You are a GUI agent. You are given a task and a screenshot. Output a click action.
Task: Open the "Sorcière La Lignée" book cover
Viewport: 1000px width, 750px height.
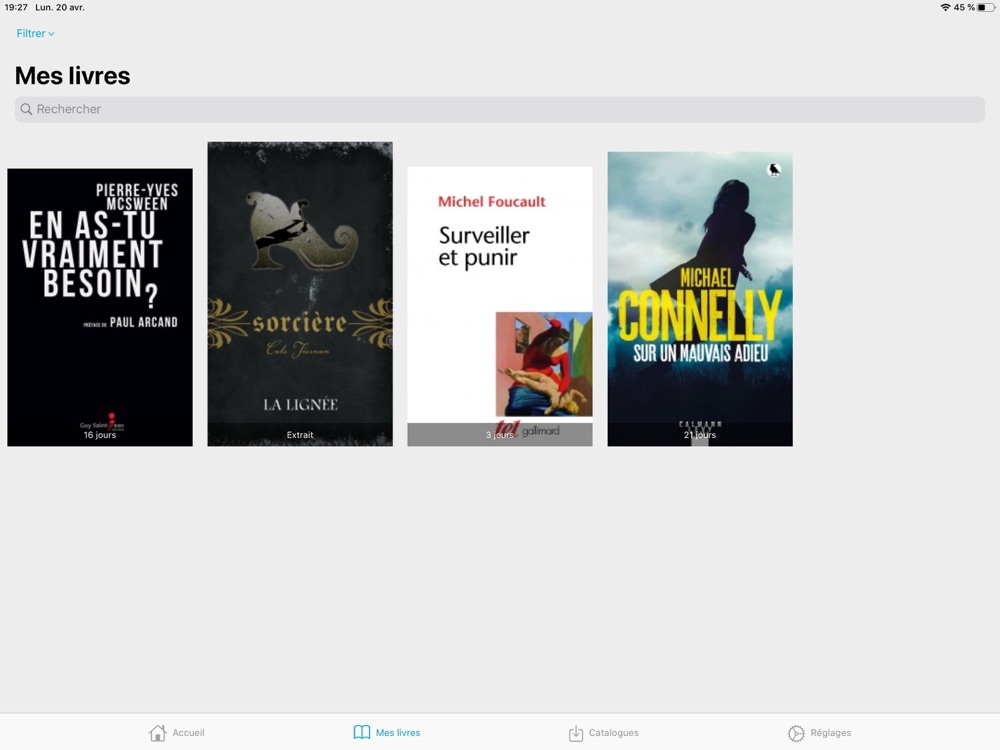(300, 294)
